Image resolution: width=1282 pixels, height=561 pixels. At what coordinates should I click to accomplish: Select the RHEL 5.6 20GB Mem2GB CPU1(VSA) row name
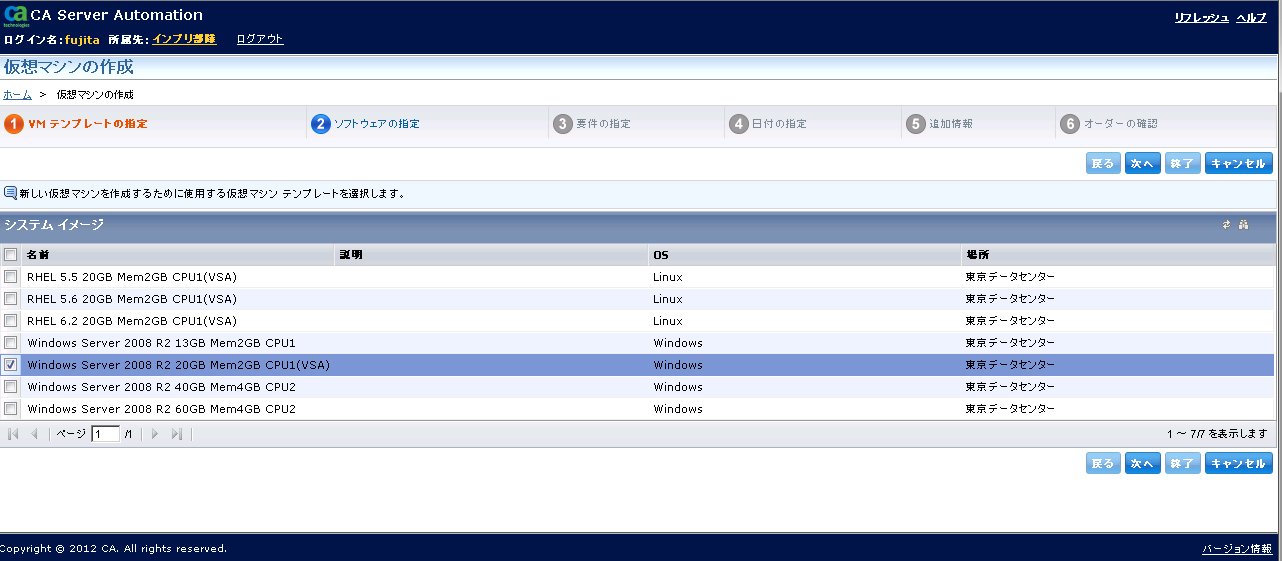[132, 299]
